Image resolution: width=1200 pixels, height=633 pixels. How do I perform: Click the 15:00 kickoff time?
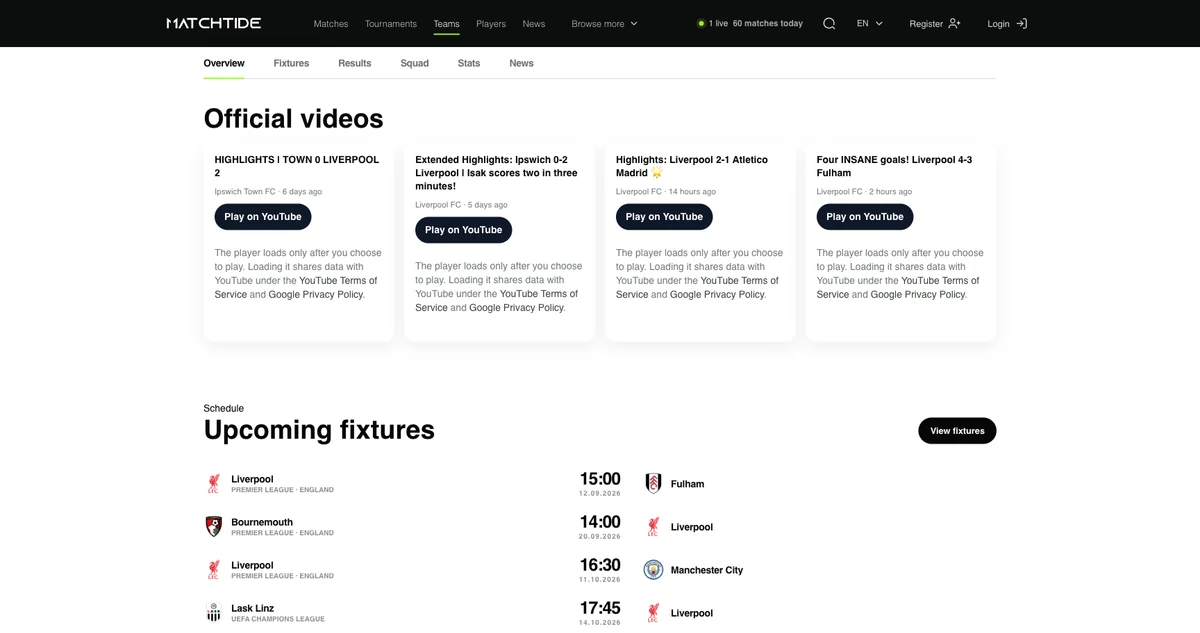click(x=600, y=479)
